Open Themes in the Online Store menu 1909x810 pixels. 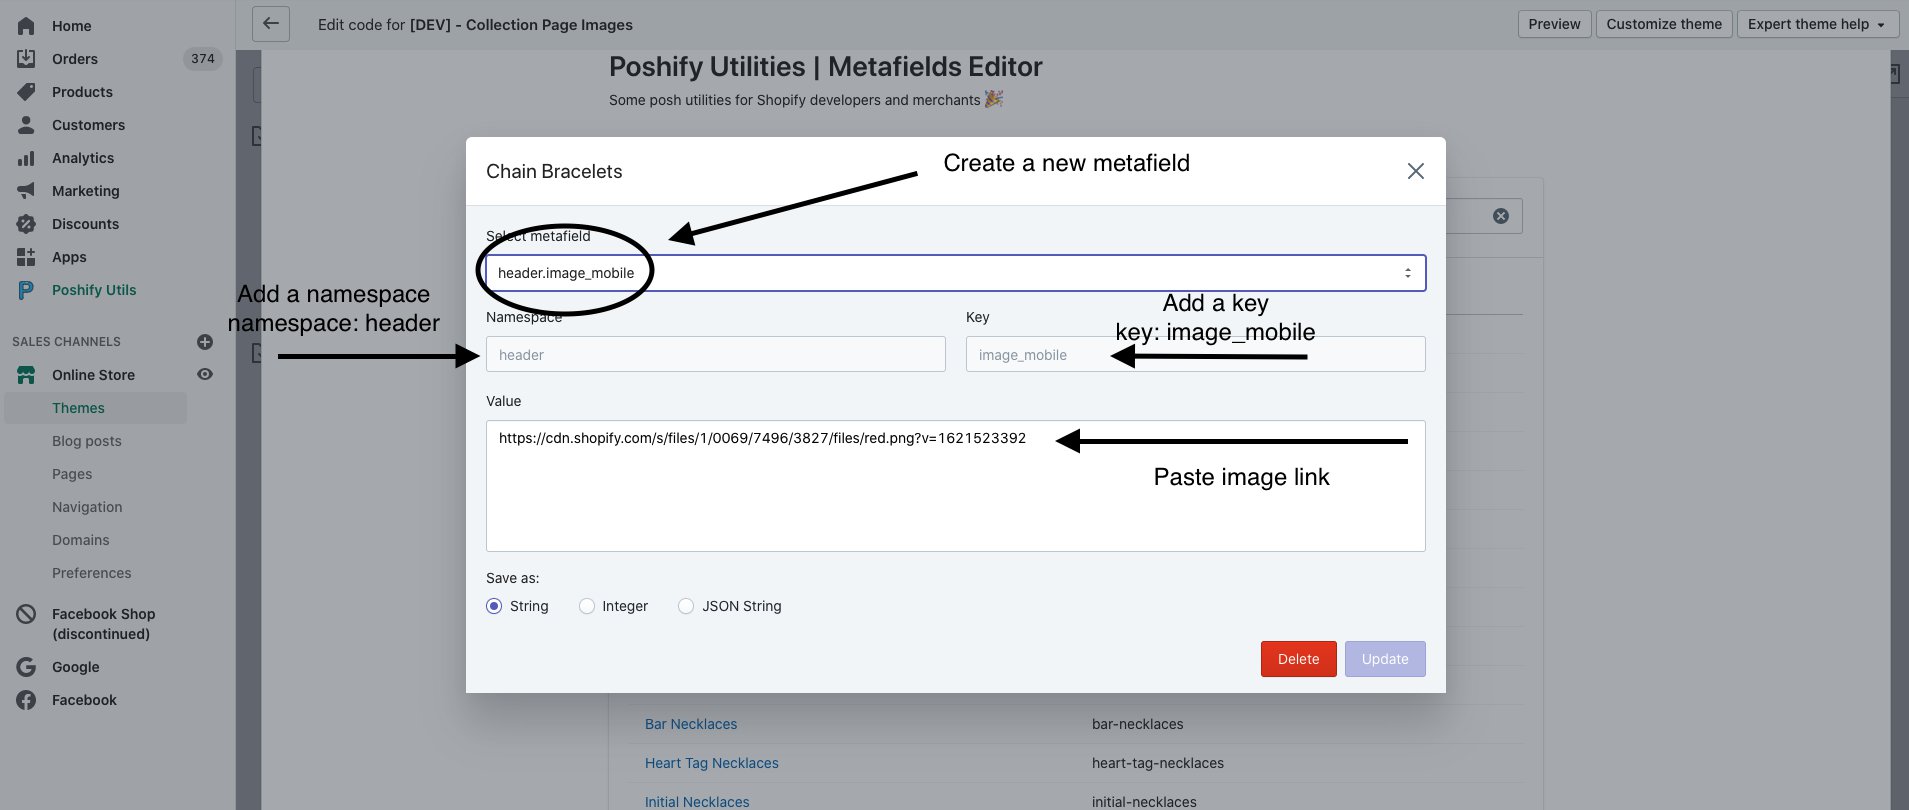click(x=78, y=408)
